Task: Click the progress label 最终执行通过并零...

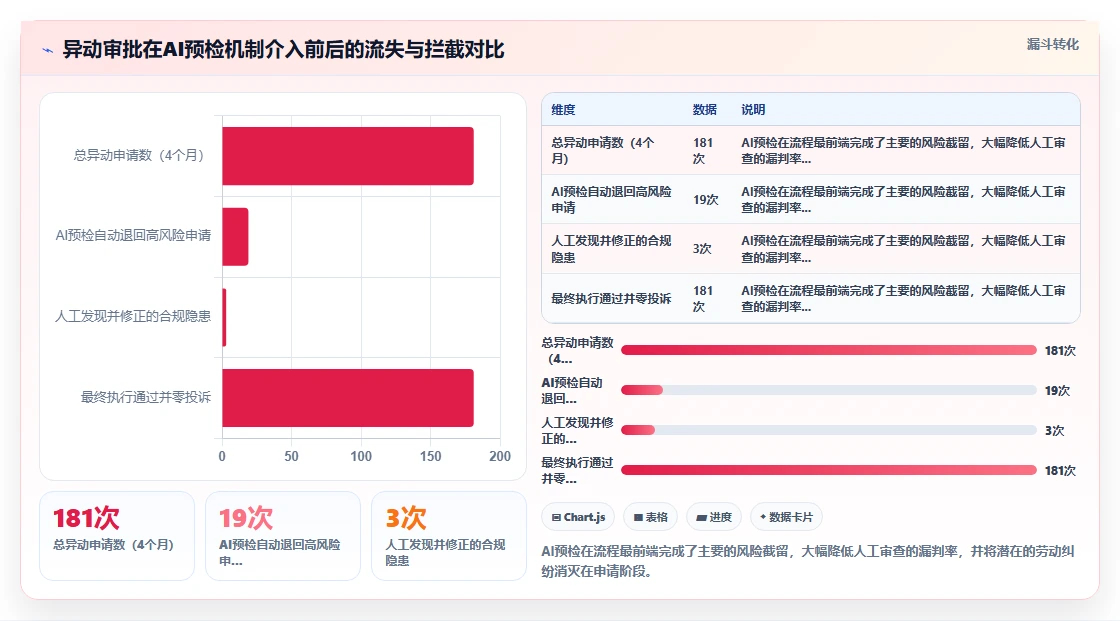Action: tap(578, 470)
